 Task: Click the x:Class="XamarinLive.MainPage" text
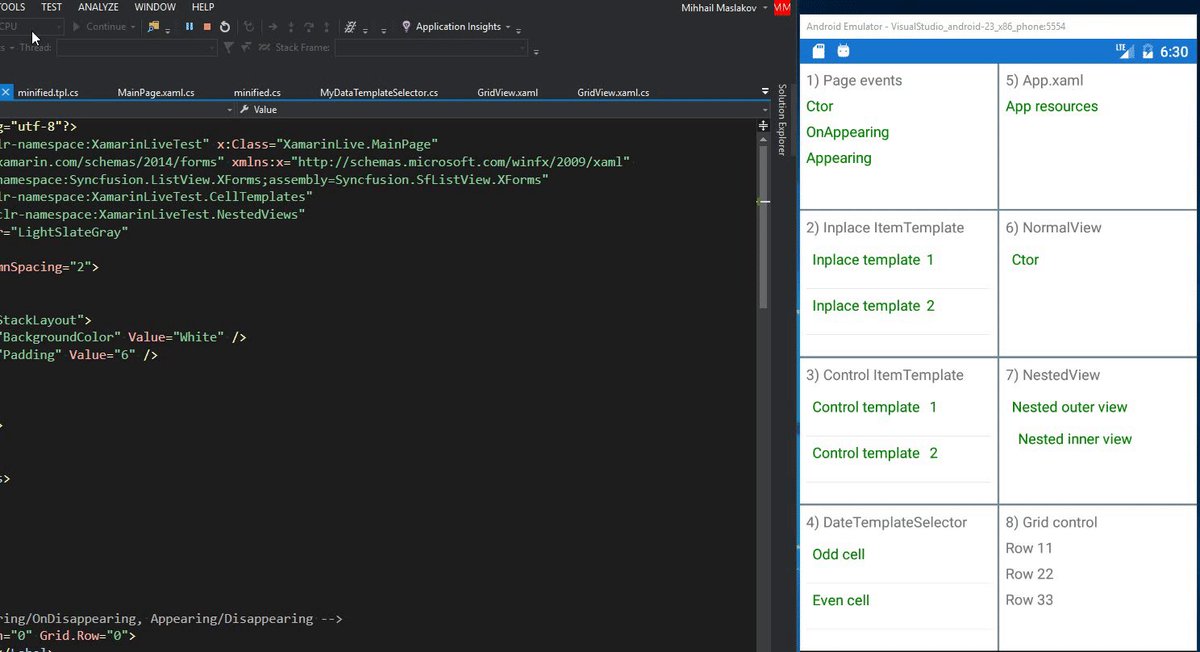[327, 144]
